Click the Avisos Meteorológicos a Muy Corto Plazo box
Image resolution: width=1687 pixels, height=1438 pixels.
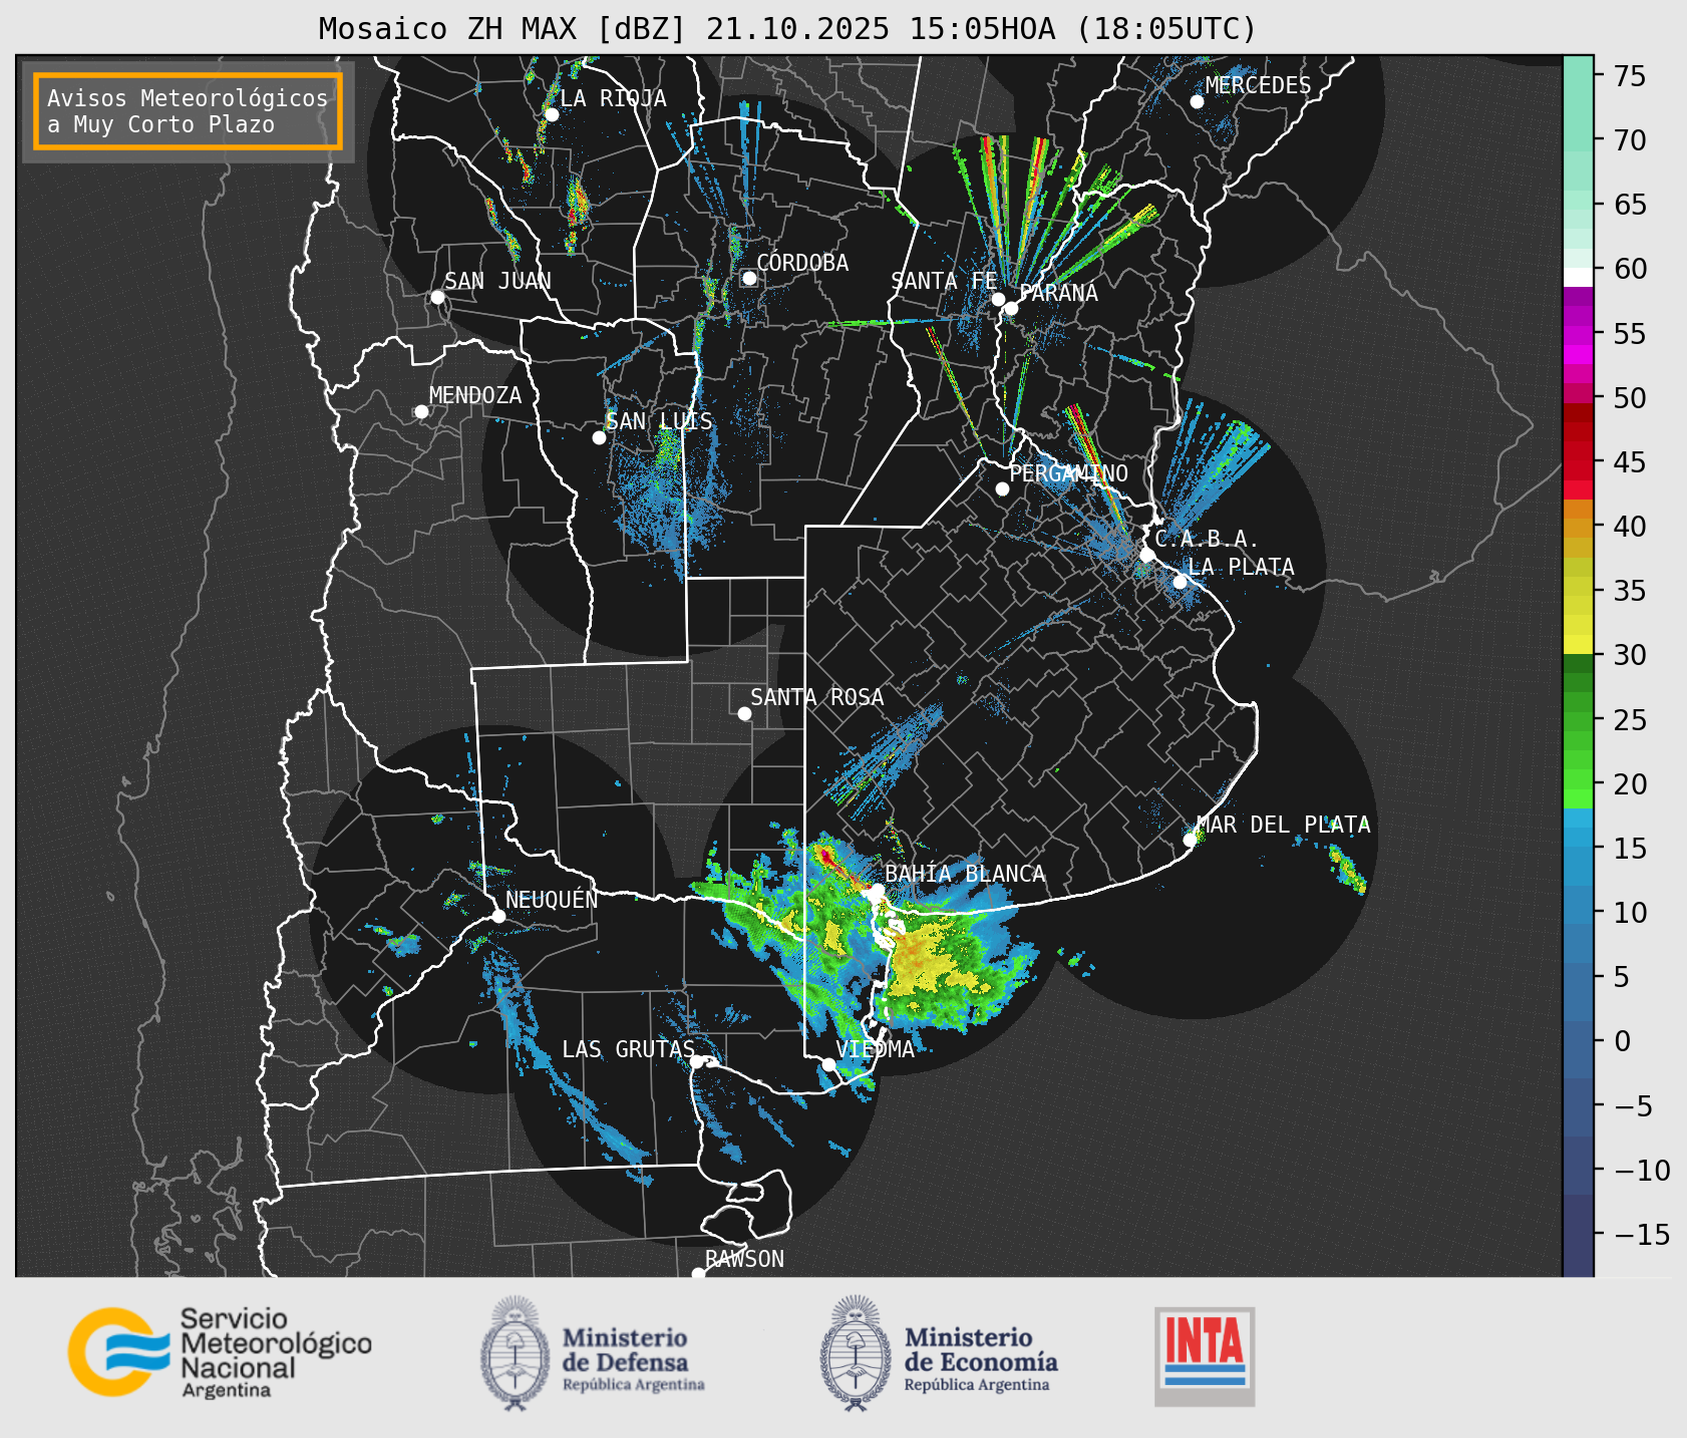188,111
